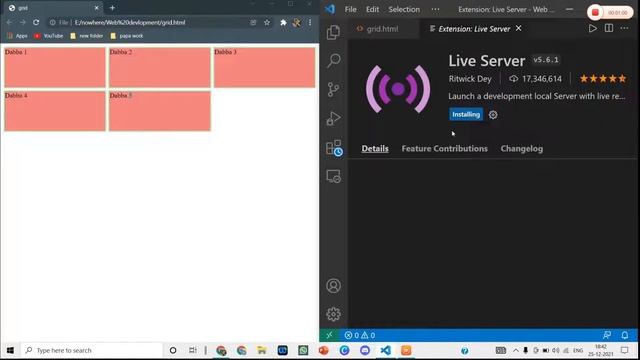
Task: Open 'papa work' bookmark folder
Action: (127, 36)
